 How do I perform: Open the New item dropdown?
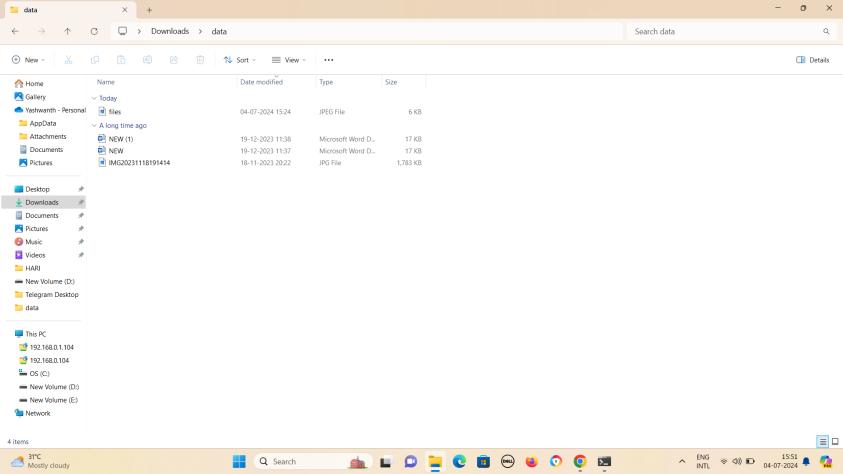click(x=28, y=60)
